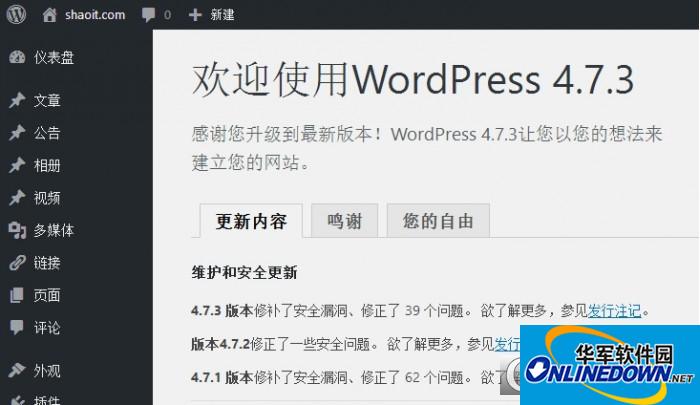Select the 更新内容 tab
The image size is (700, 405).
click(251, 221)
